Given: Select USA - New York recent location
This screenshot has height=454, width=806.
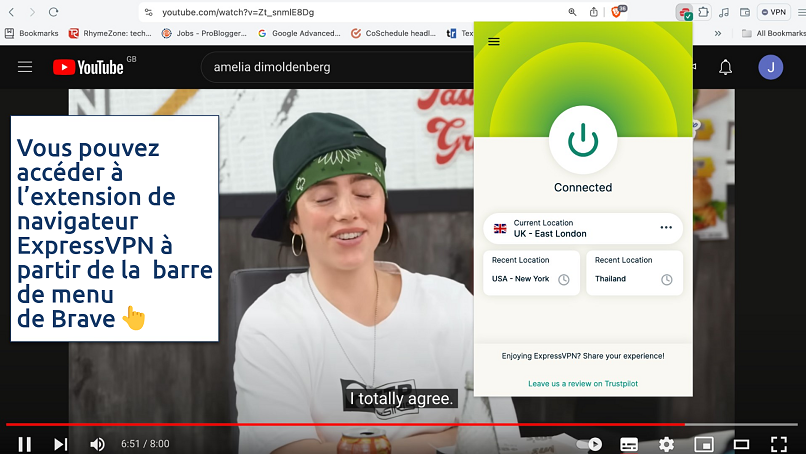Looking at the screenshot, I should pos(531,273).
